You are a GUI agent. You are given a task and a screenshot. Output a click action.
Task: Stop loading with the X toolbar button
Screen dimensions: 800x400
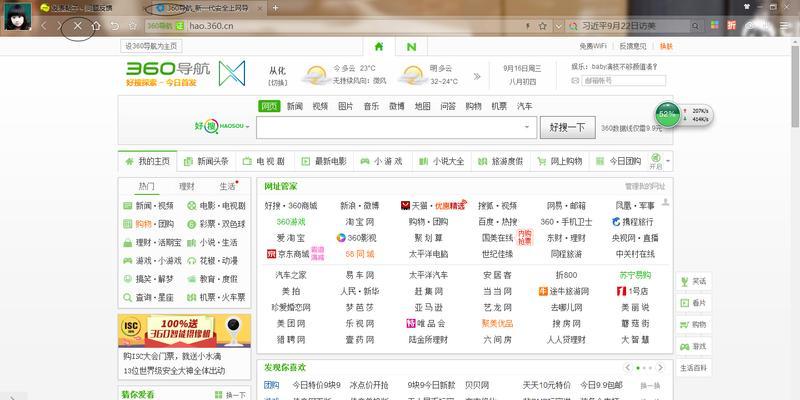[x=78, y=26]
